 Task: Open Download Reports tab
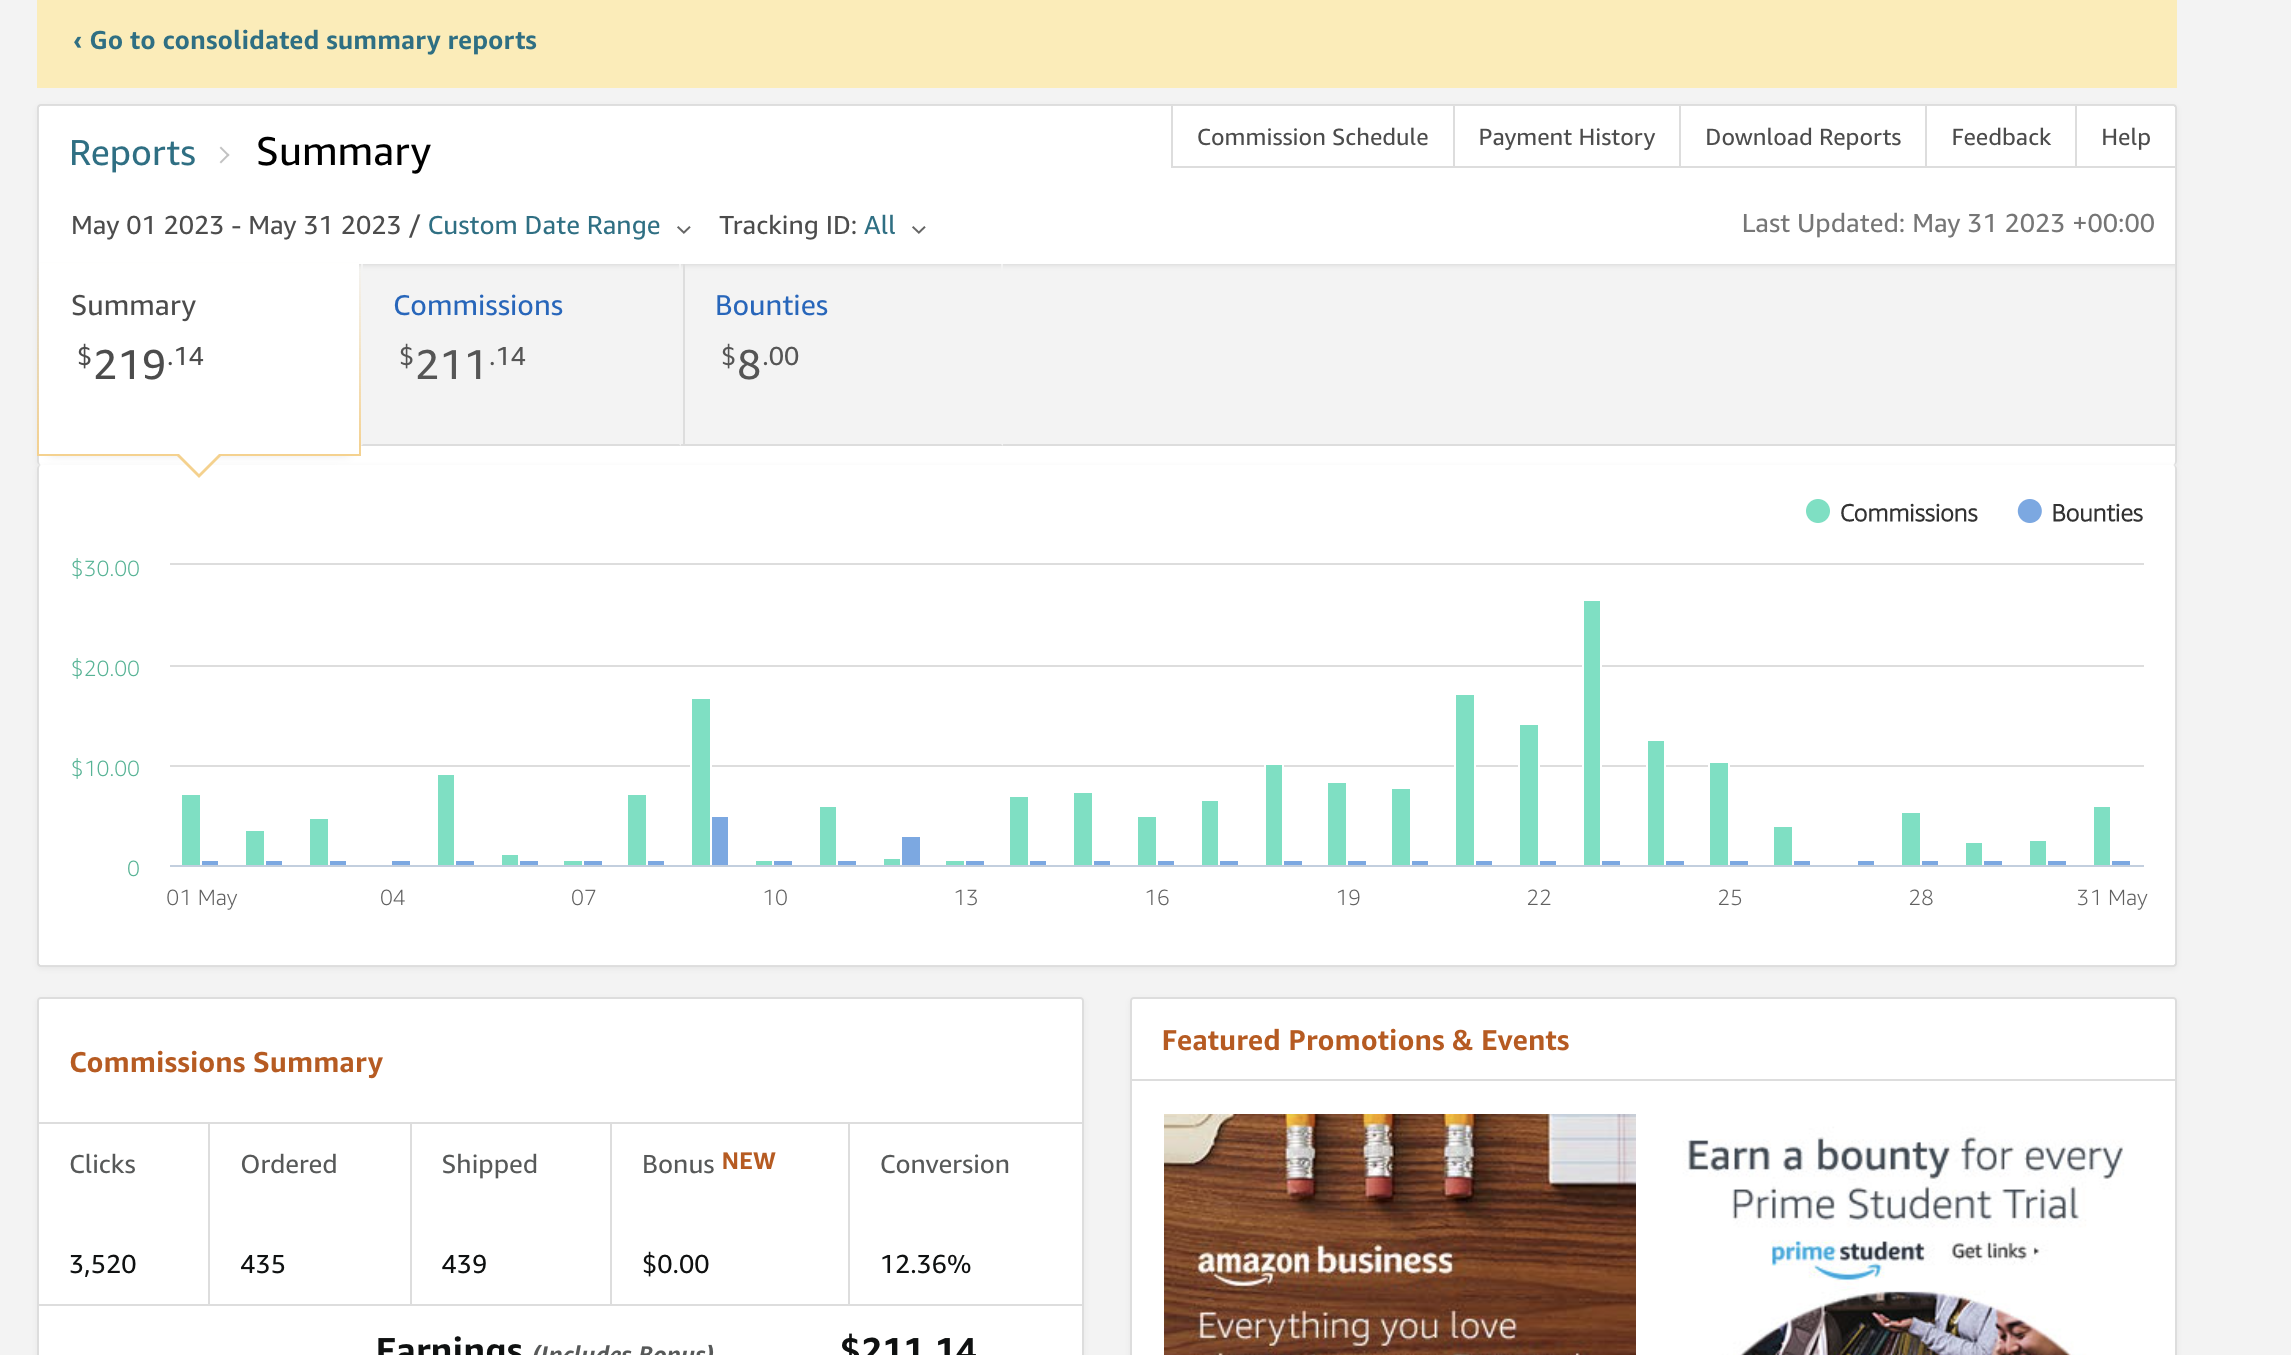point(1802,137)
